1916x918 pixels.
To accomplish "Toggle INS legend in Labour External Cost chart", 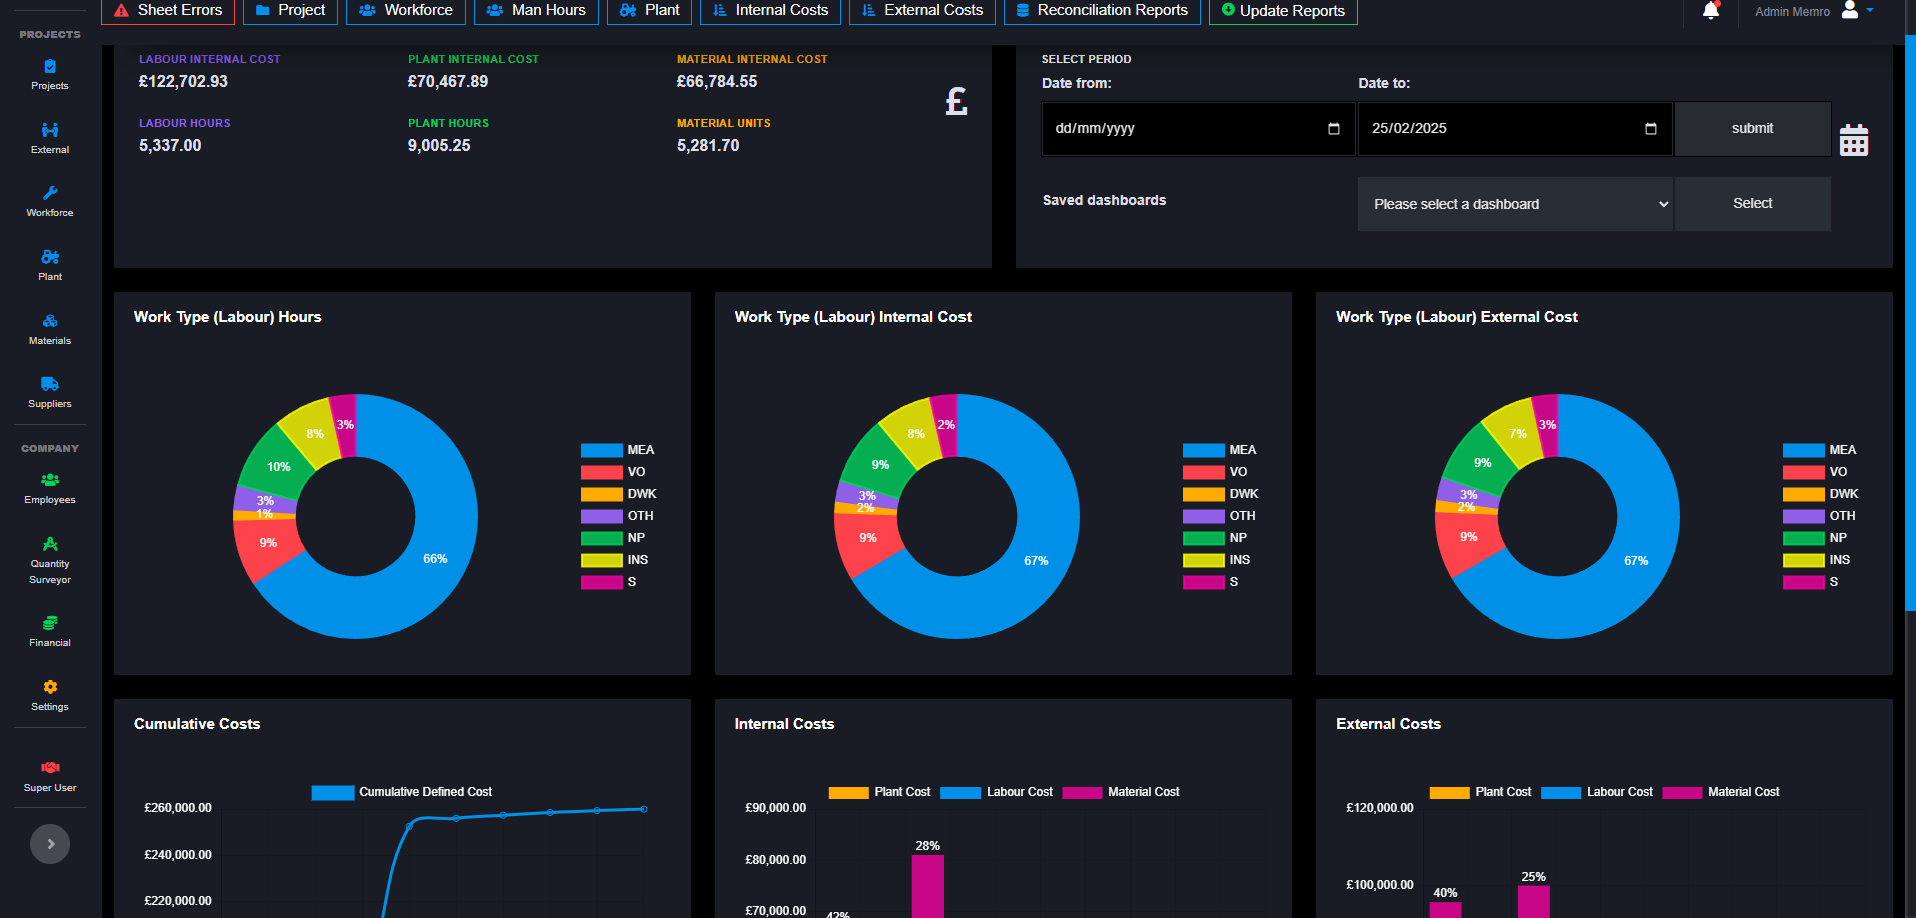I will (1817, 560).
